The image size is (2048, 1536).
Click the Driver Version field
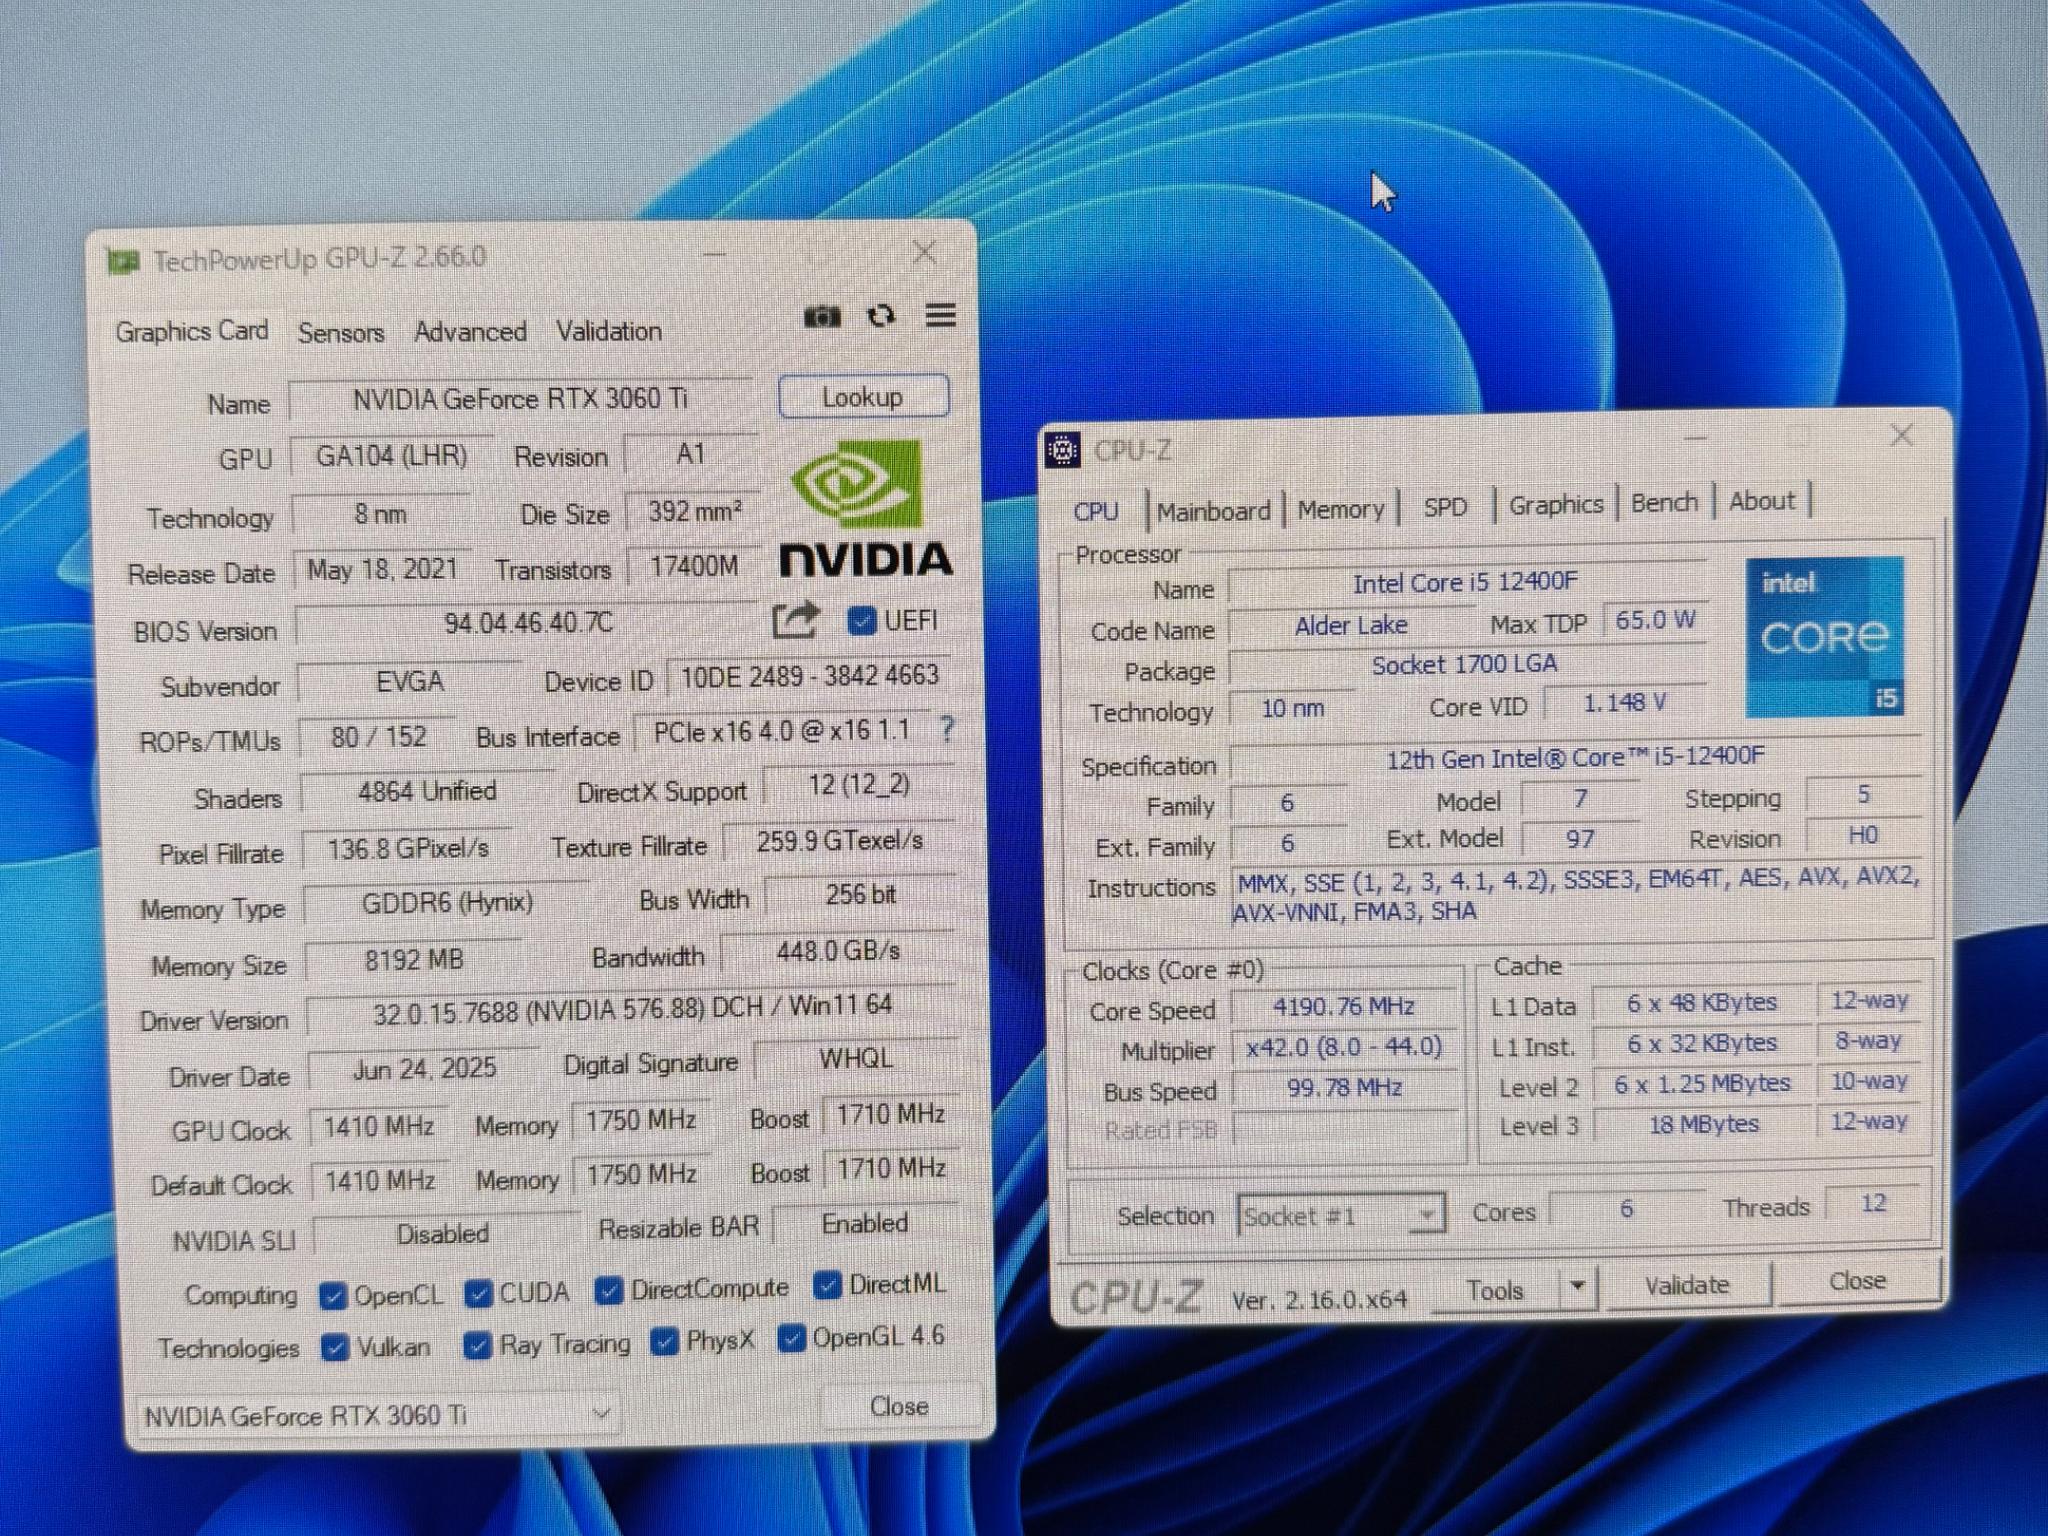632,1009
